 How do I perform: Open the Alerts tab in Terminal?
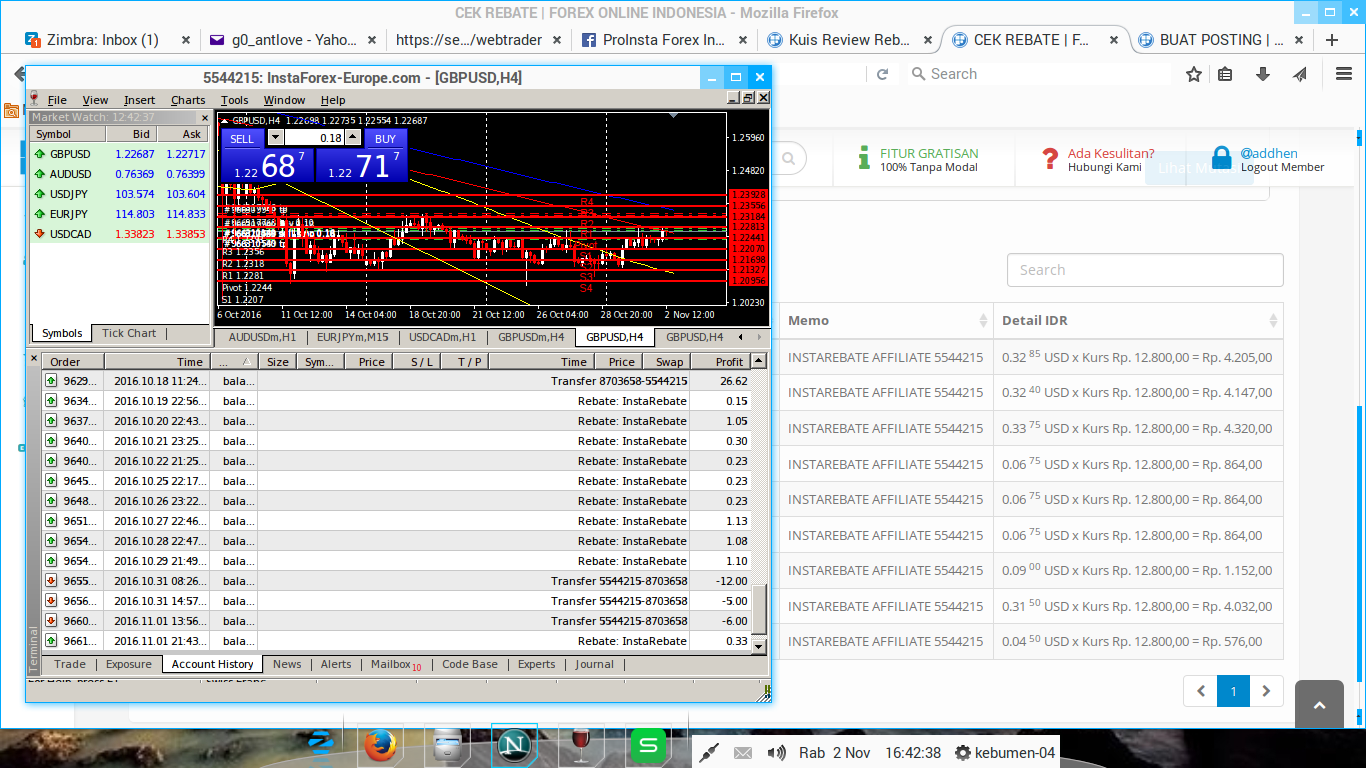click(336, 664)
